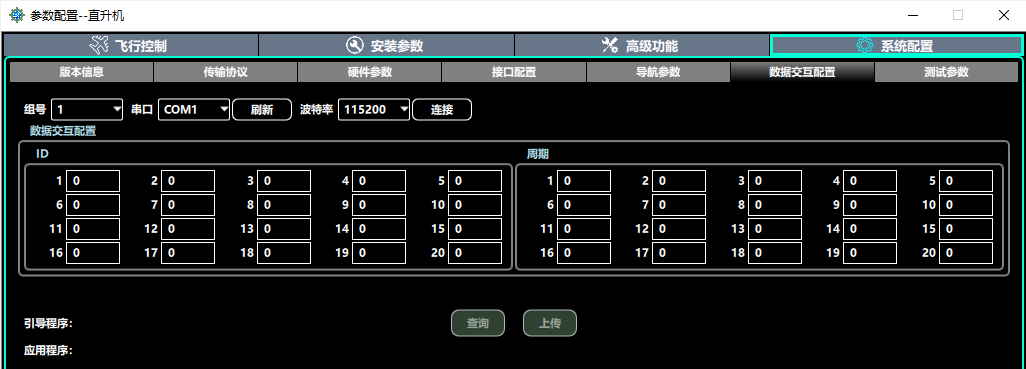This screenshot has height=369, width=1026.
Task: Click the ID field number 1
Action: [93, 181]
